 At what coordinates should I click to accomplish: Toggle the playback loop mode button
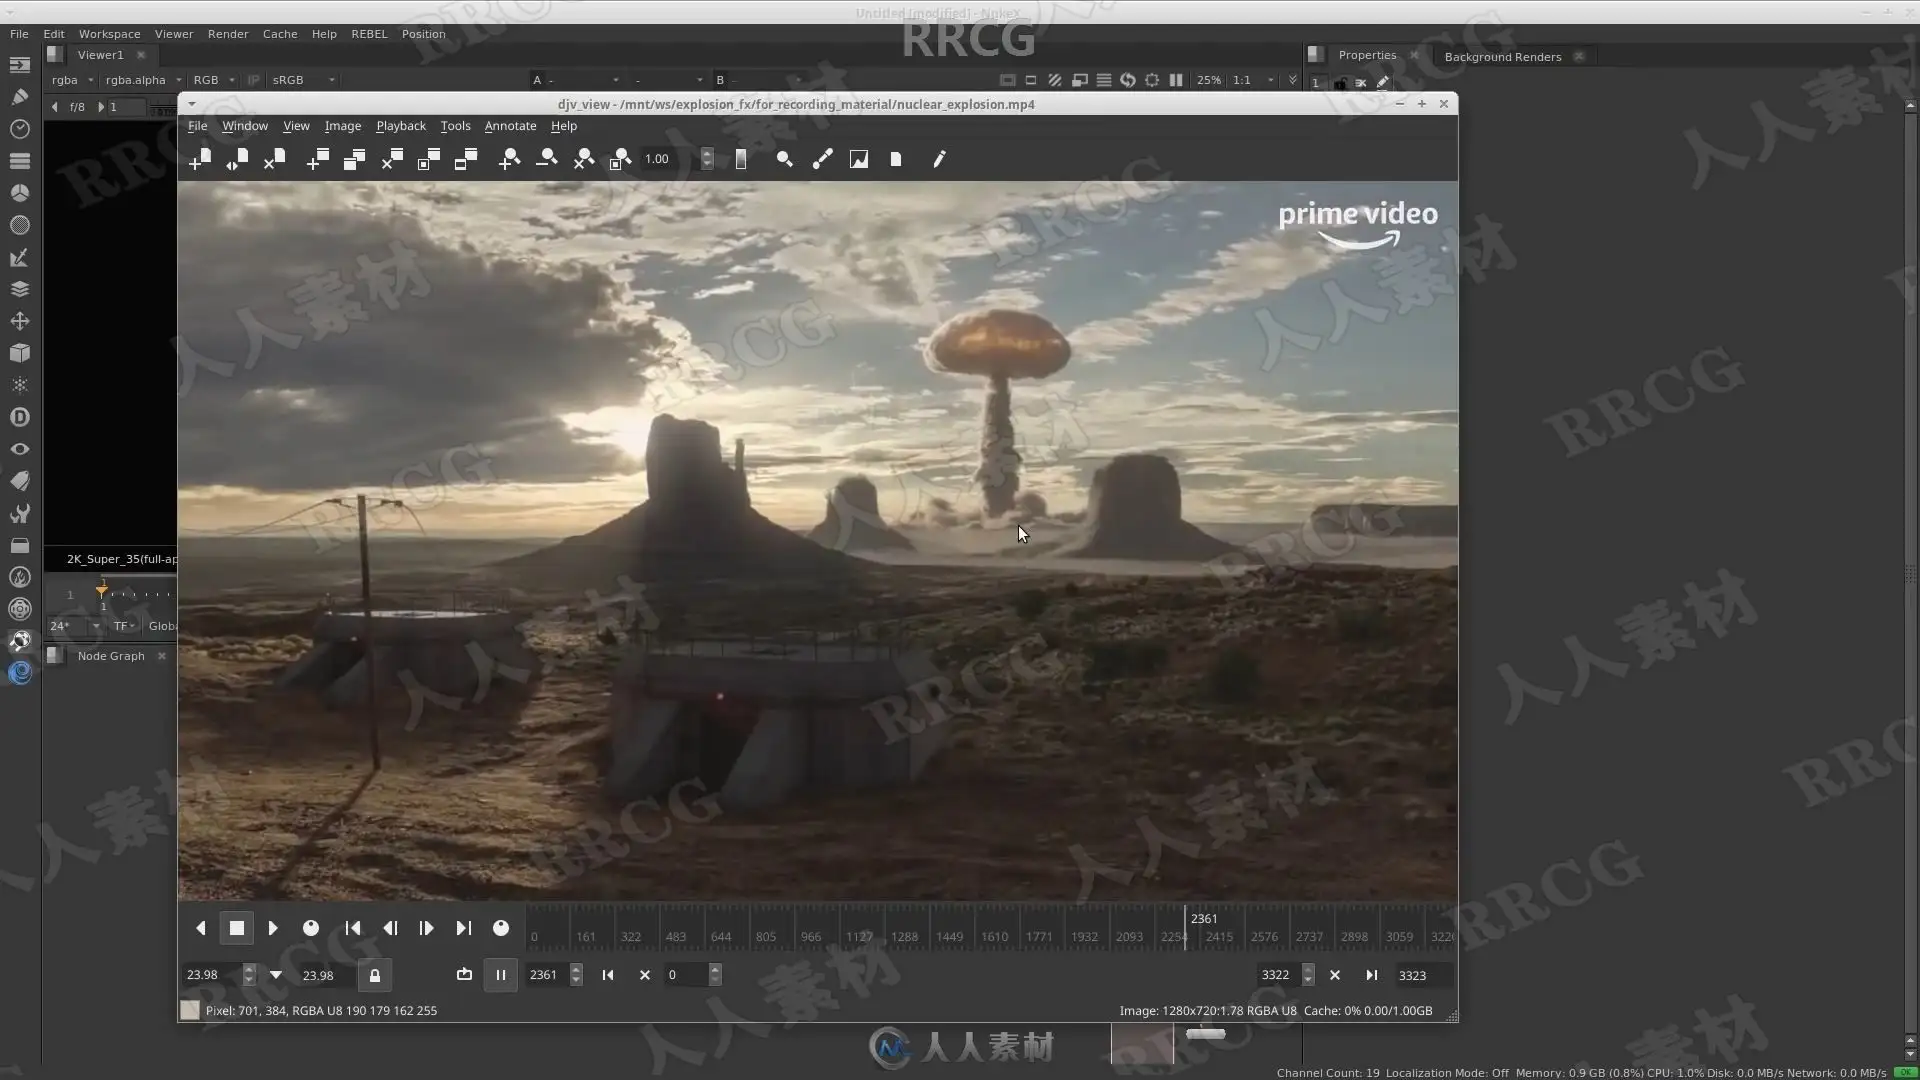pyautogui.click(x=464, y=975)
